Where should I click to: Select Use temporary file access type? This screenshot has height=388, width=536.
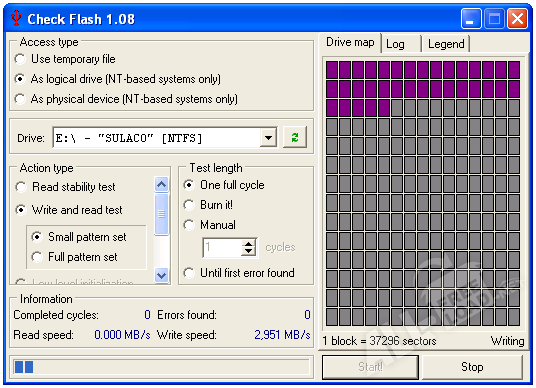(x=65, y=59)
